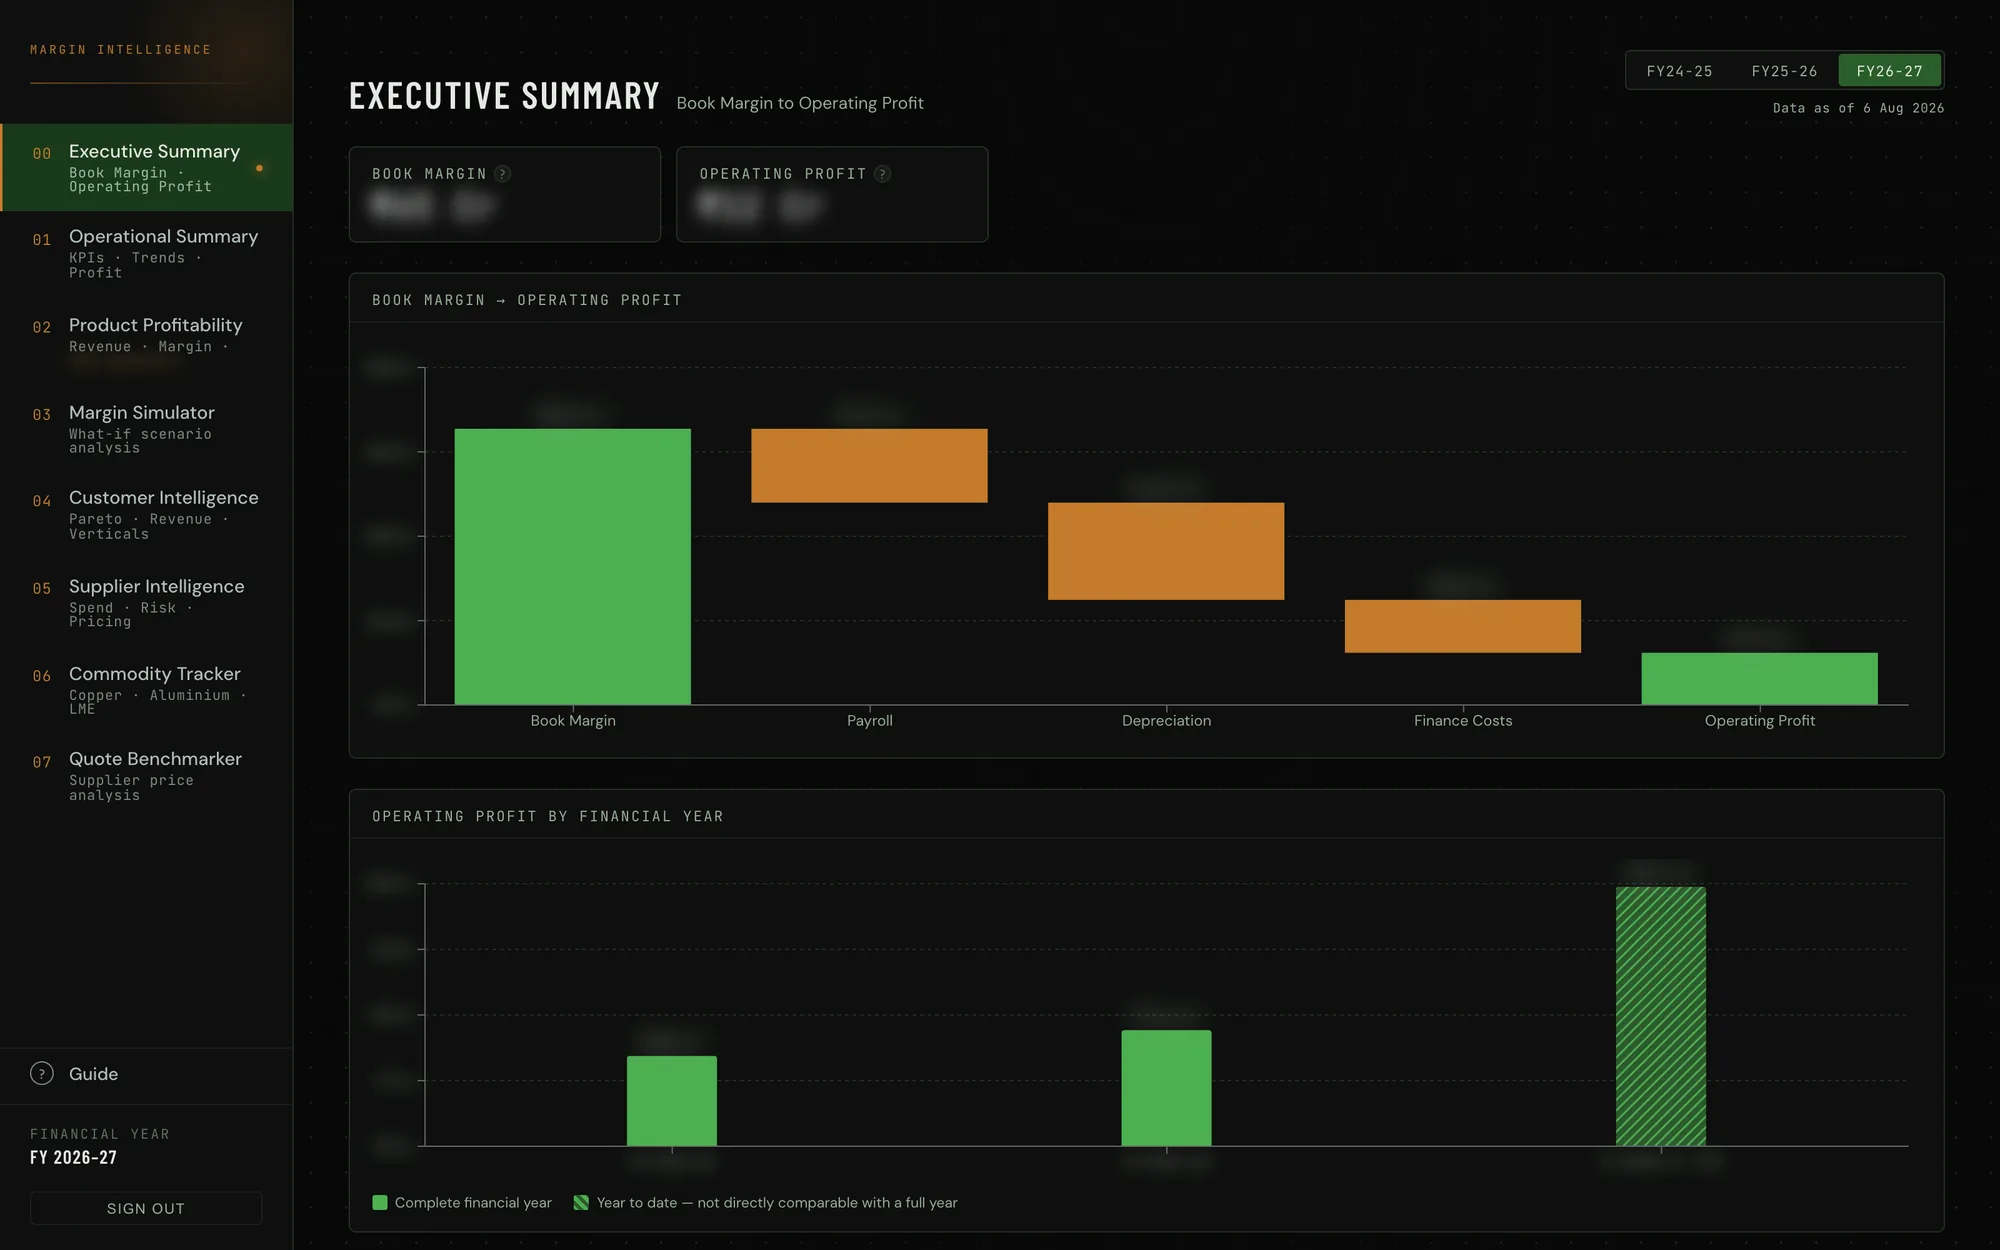Switch to the FY25-26 tab

[1785, 71]
